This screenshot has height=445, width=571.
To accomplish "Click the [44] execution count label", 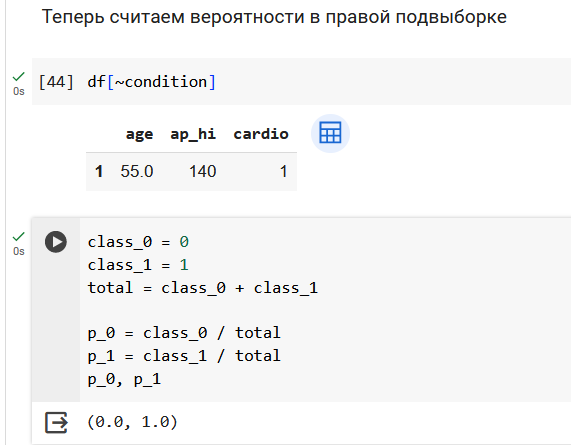I will click(56, 82).
